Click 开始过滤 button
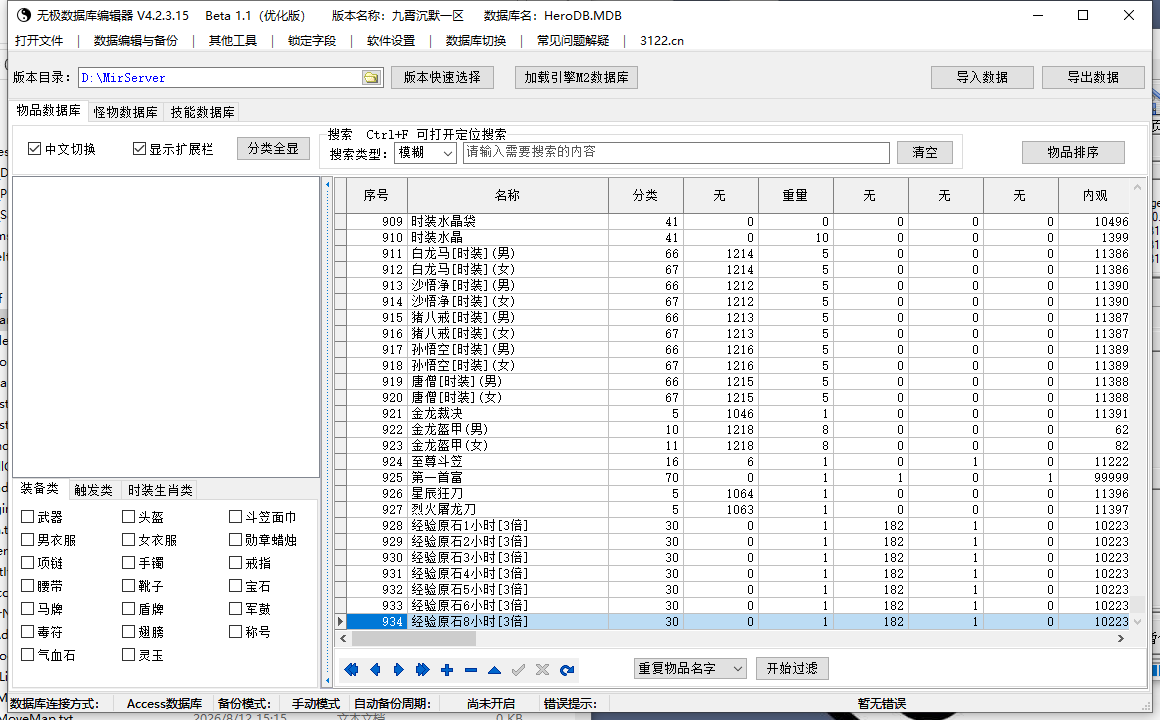 (x=792, y=668)
